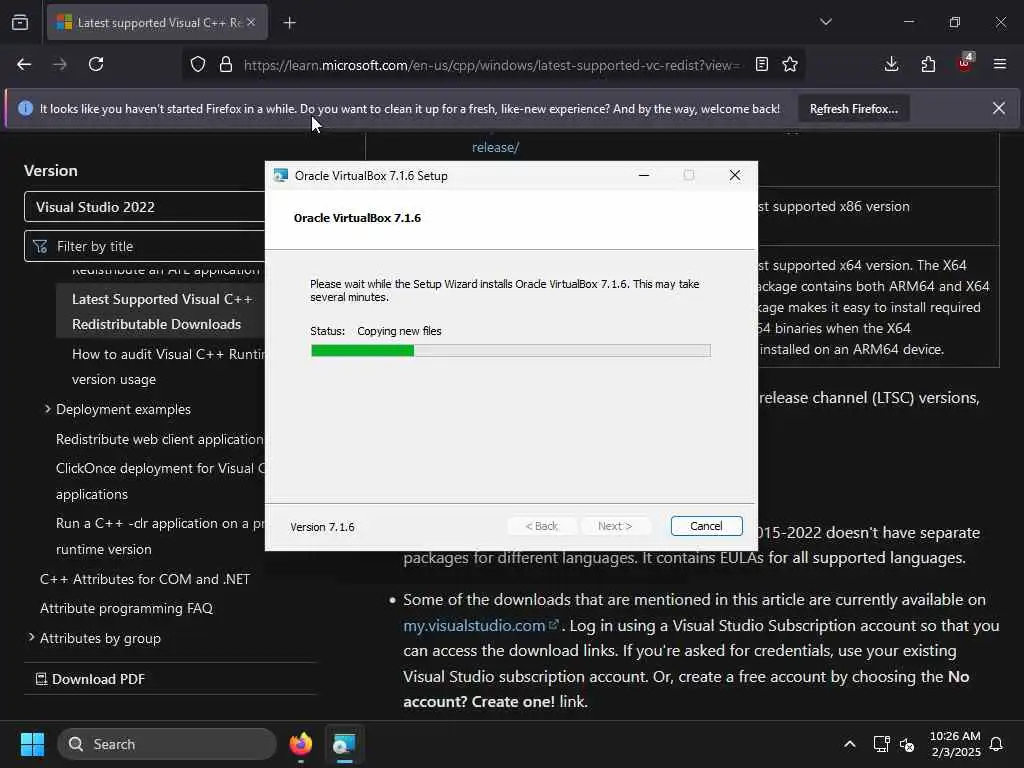Click the URL address bar
This screenshot has height=768, width=1024.
pos(491,65)
